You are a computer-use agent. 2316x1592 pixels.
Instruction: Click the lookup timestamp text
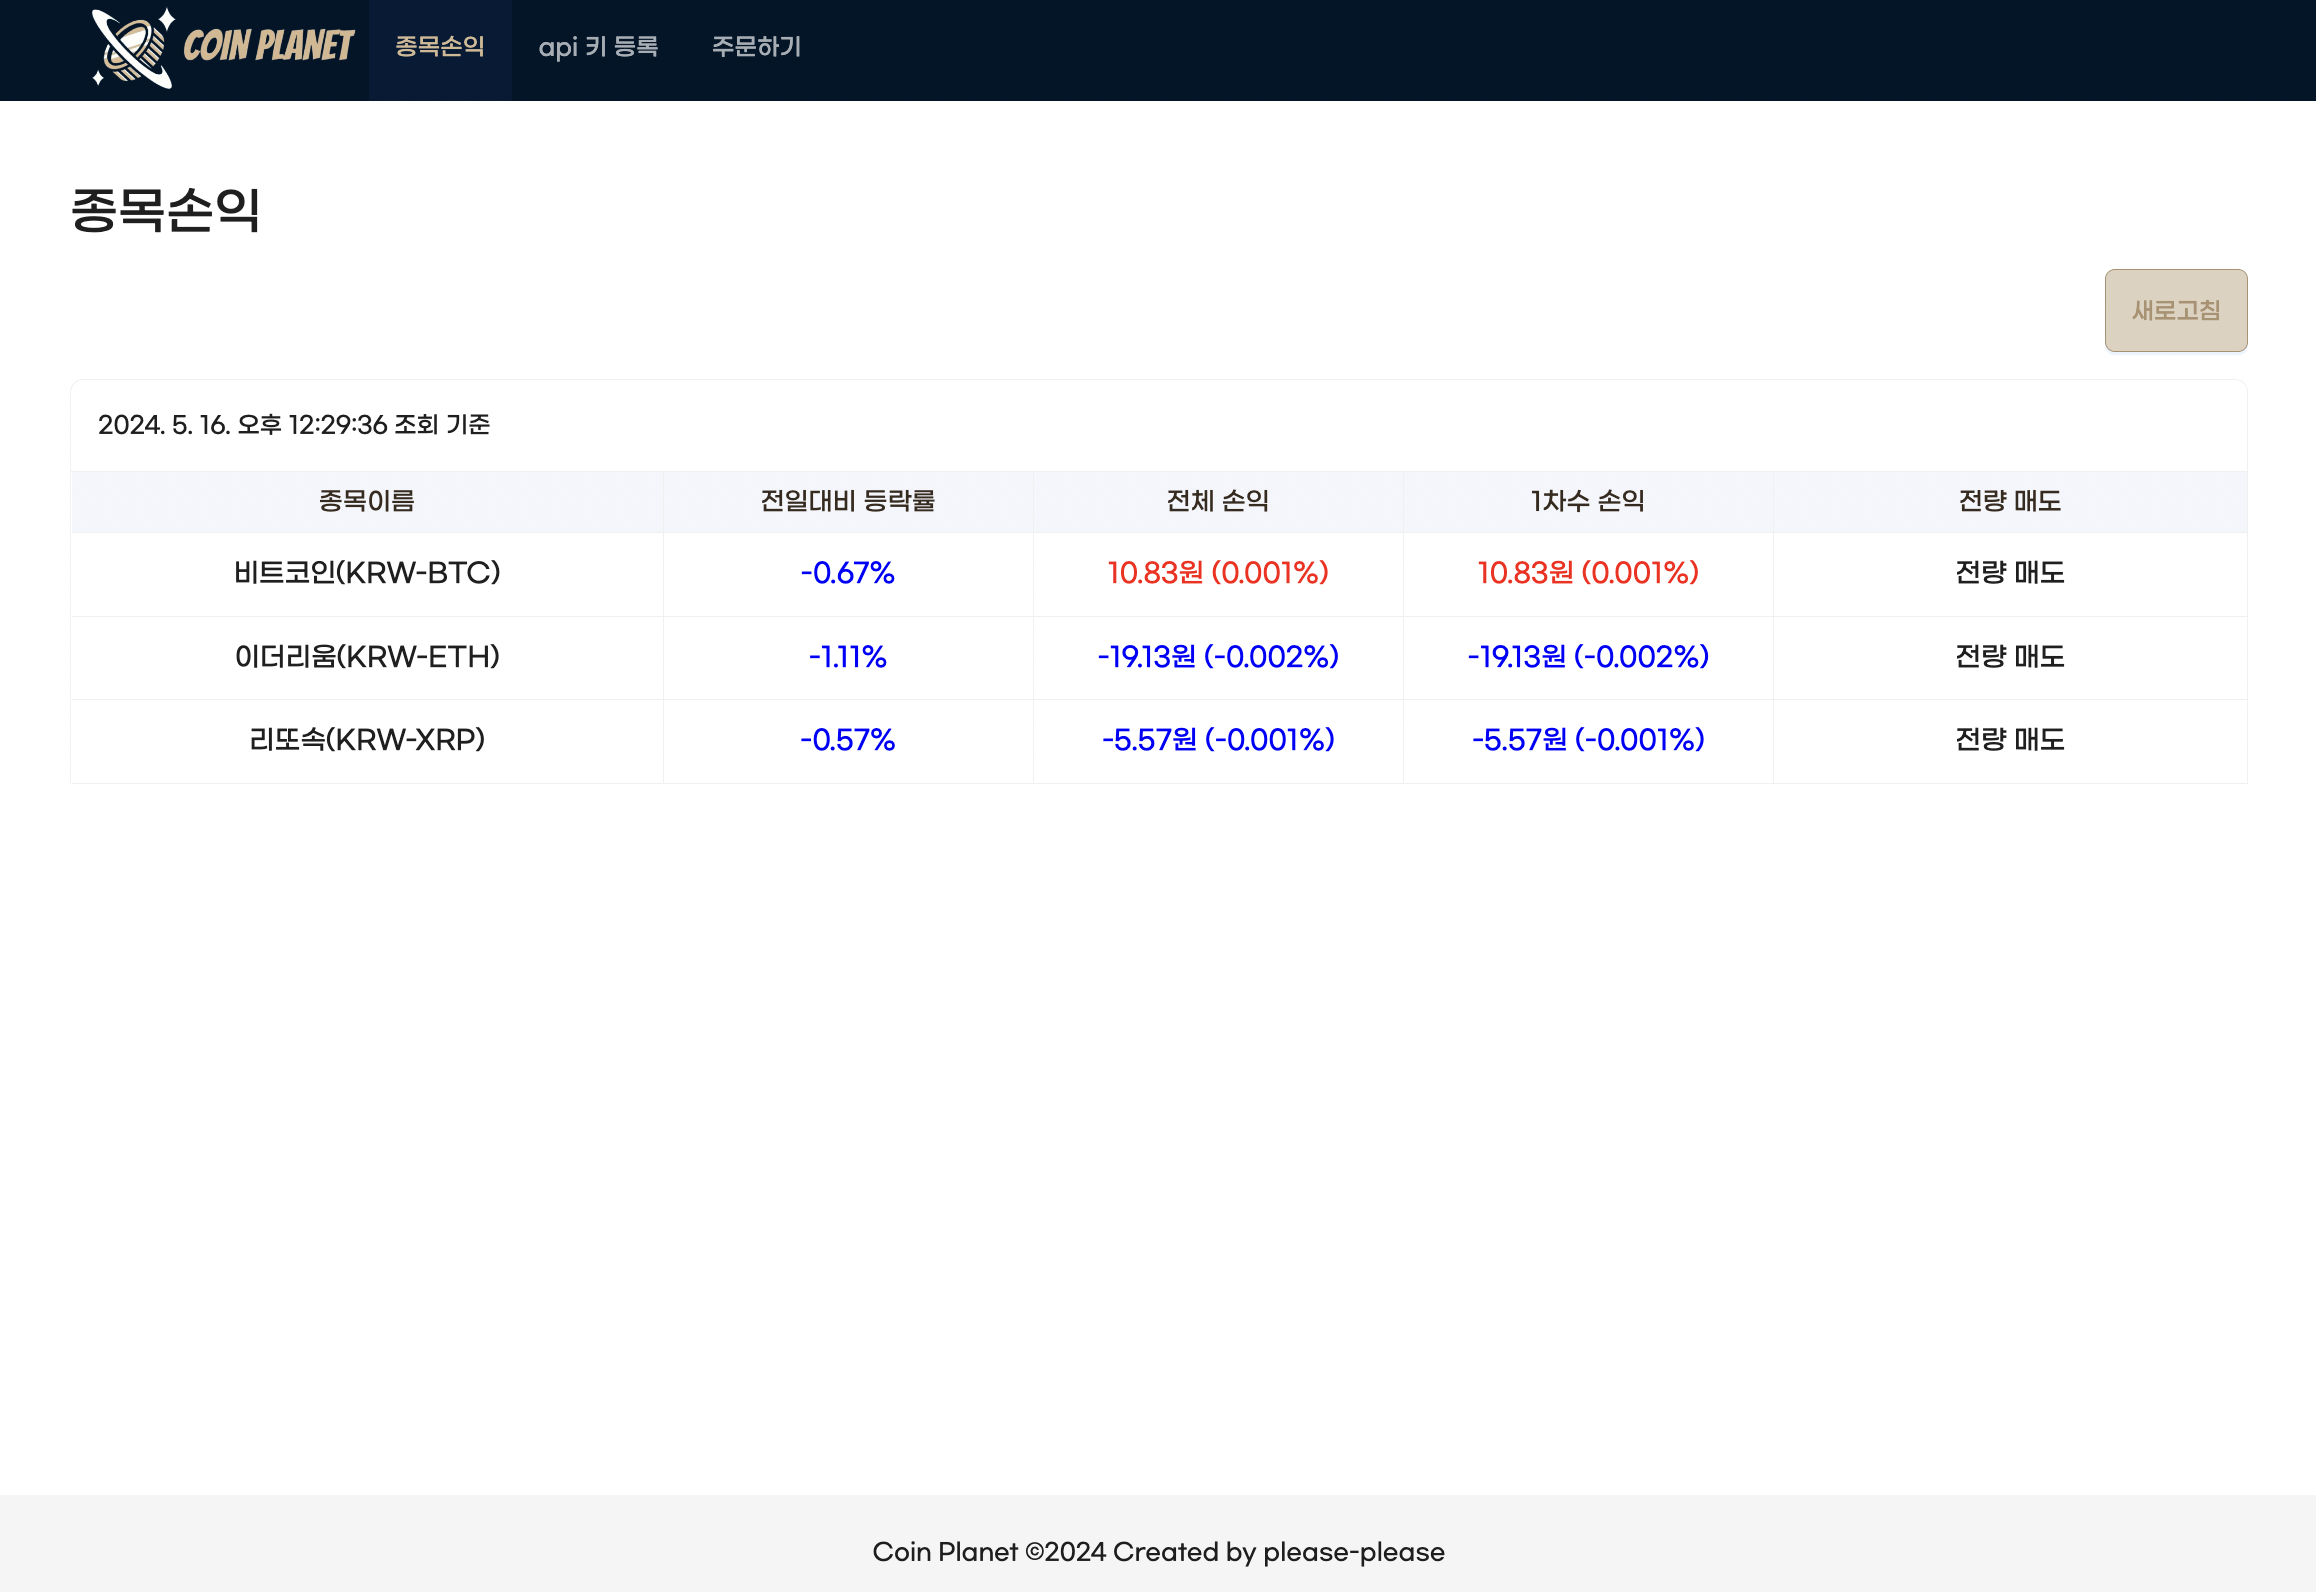tap(294, 425)
